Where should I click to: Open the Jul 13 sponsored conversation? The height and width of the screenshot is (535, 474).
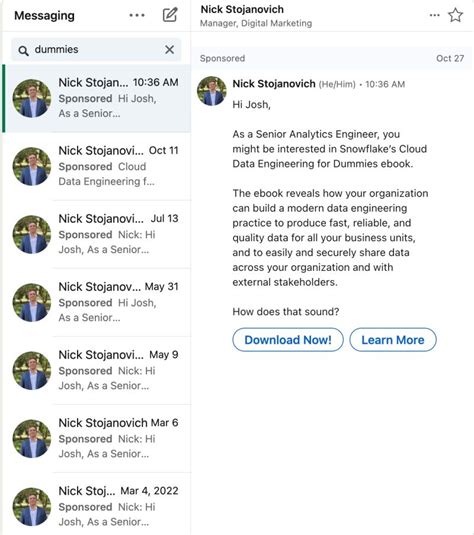click(x=96, y=234)
